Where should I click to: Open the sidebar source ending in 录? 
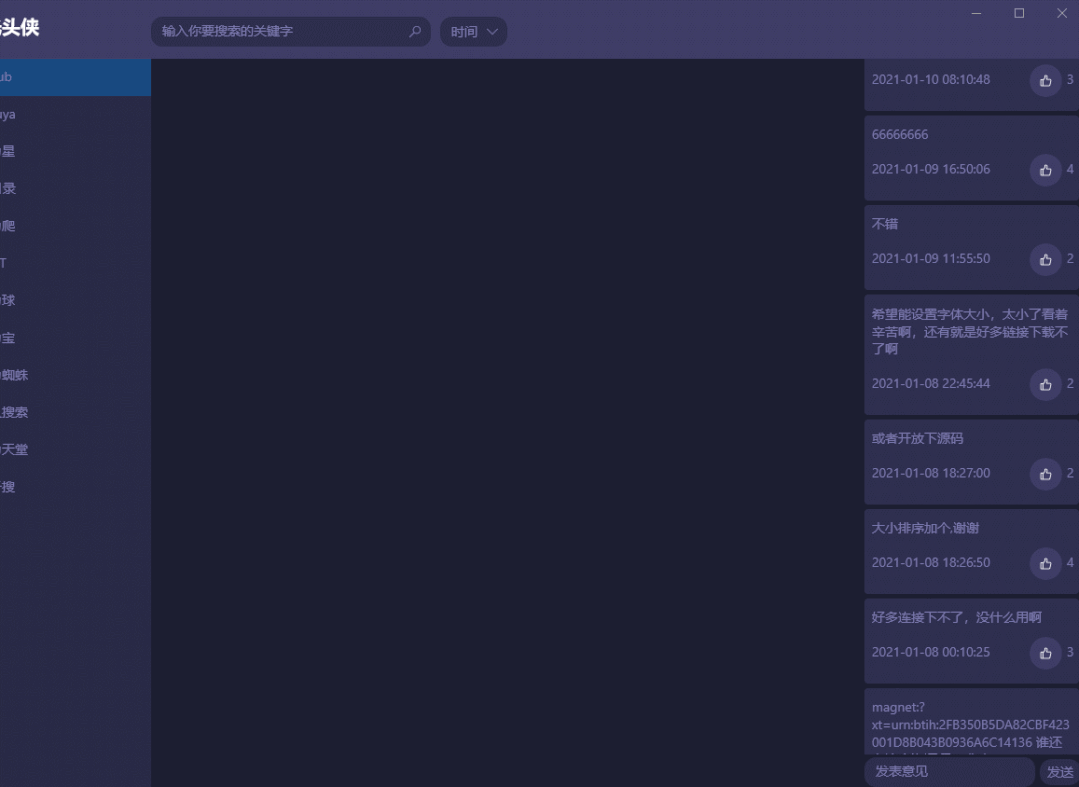(x=75, y=188)
